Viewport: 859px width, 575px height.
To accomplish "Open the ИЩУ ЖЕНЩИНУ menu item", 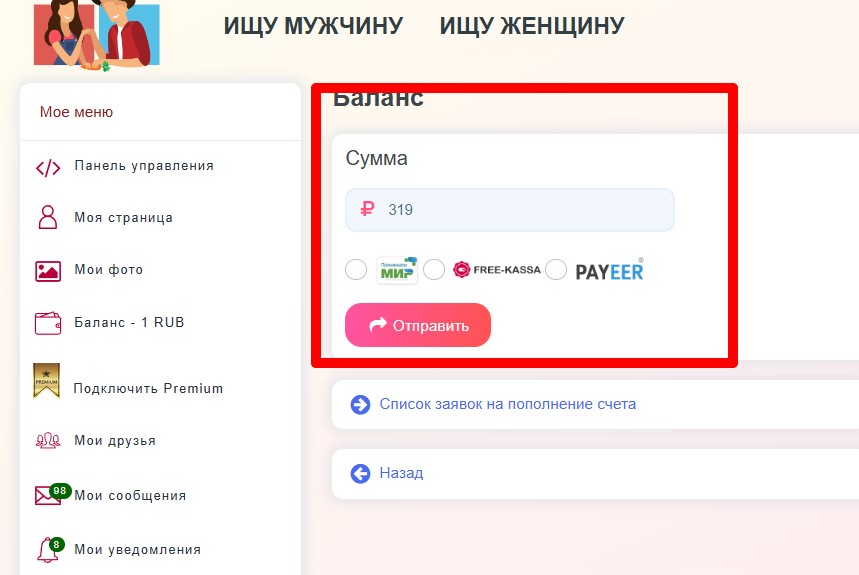I will pos(532,26).
